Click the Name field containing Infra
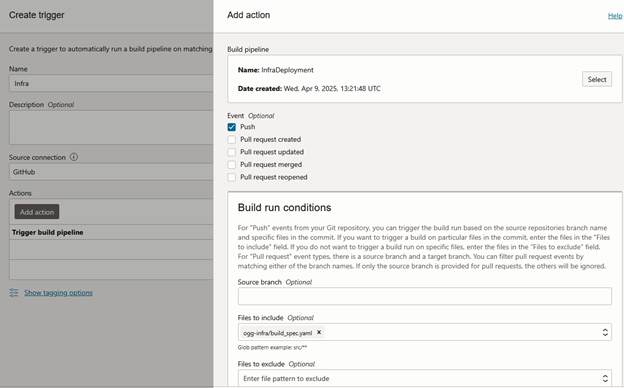Image resolution: width=624 pixels, height=388 pixels. point(111,84)
